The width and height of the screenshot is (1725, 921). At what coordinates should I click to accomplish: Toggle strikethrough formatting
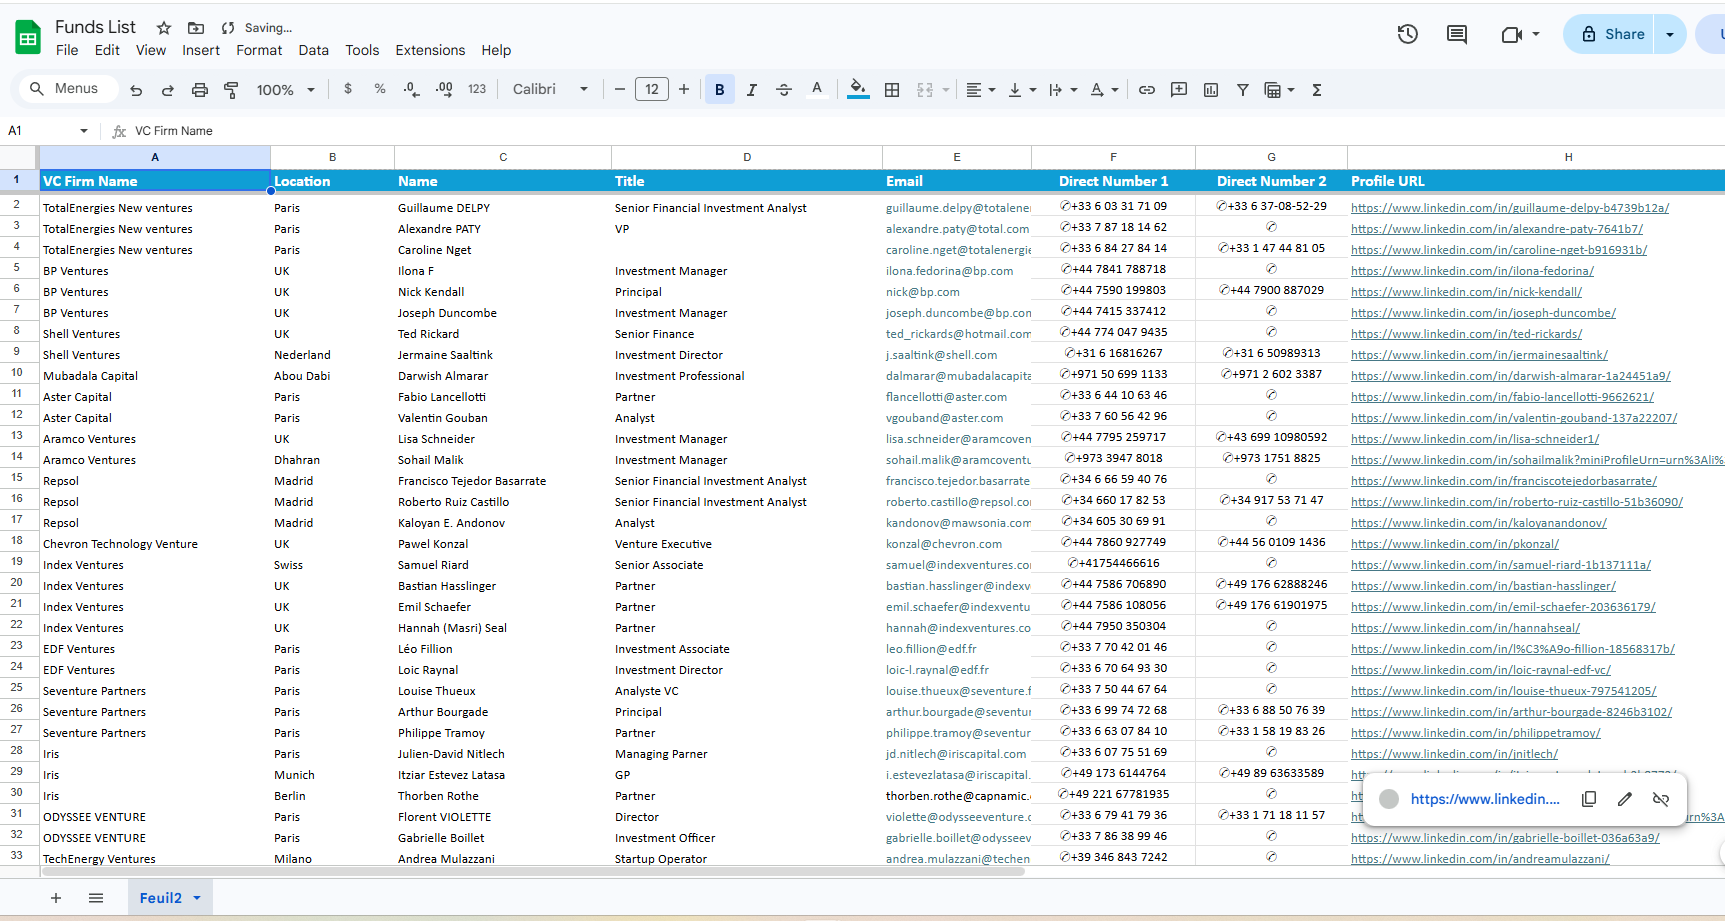(784, 90)
